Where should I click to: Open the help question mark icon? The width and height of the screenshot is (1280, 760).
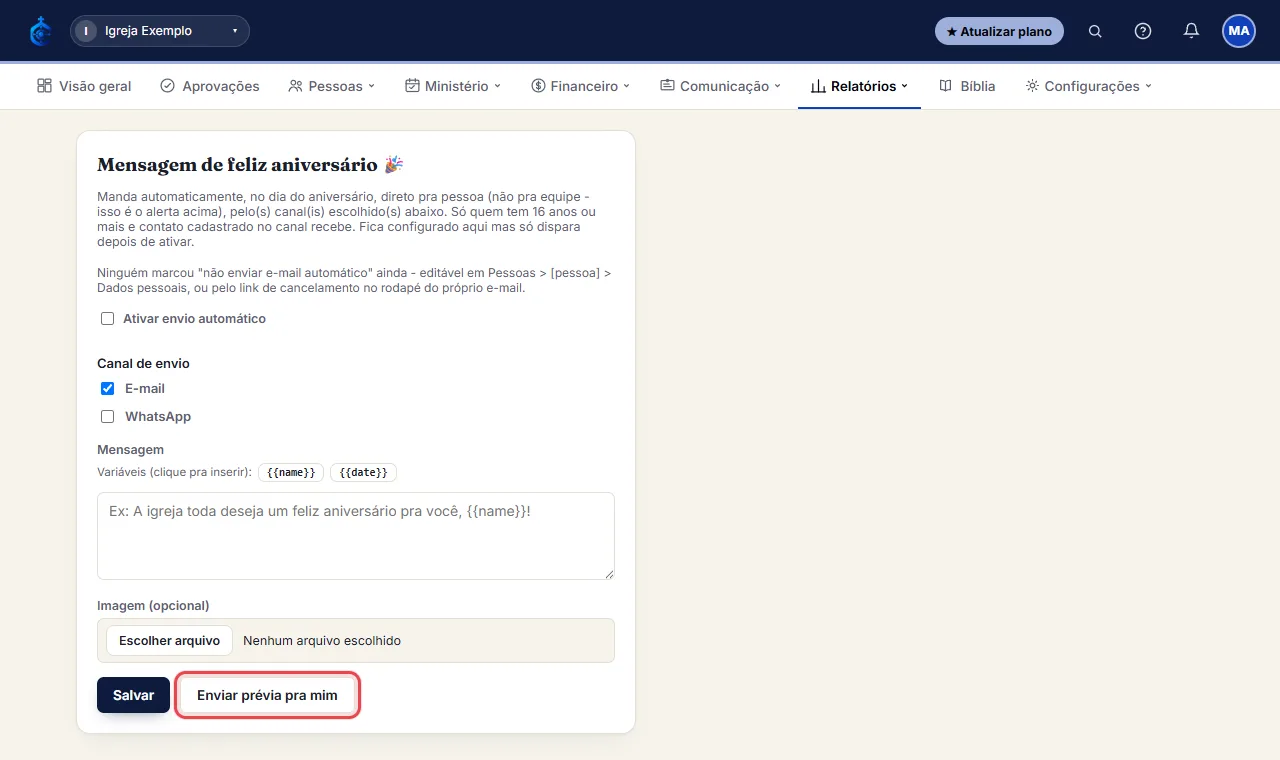coord(1143,31)
